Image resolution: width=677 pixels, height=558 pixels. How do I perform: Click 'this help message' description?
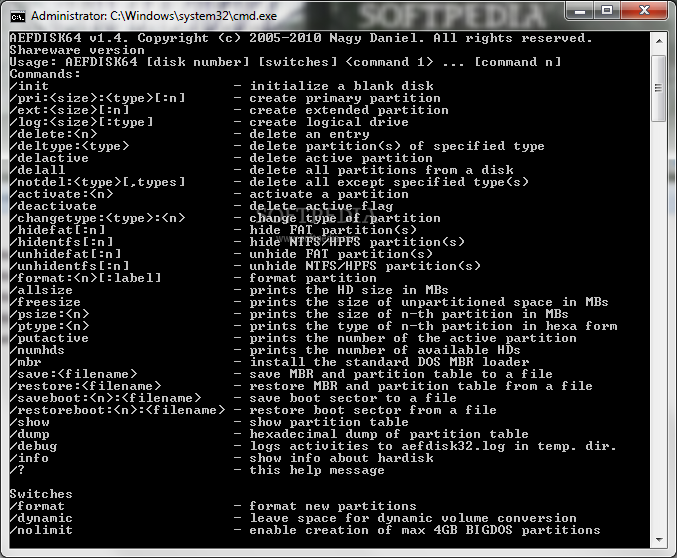click(317, 470)
